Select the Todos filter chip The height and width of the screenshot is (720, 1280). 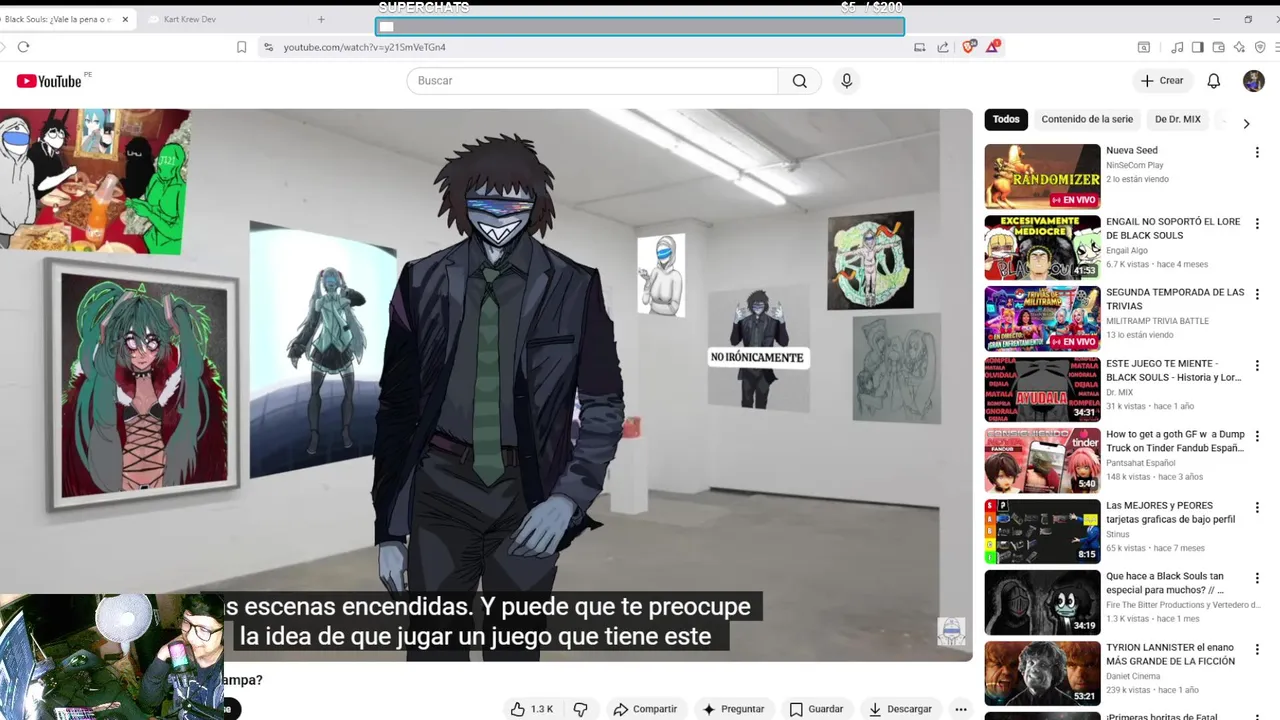coord(1006,119)
